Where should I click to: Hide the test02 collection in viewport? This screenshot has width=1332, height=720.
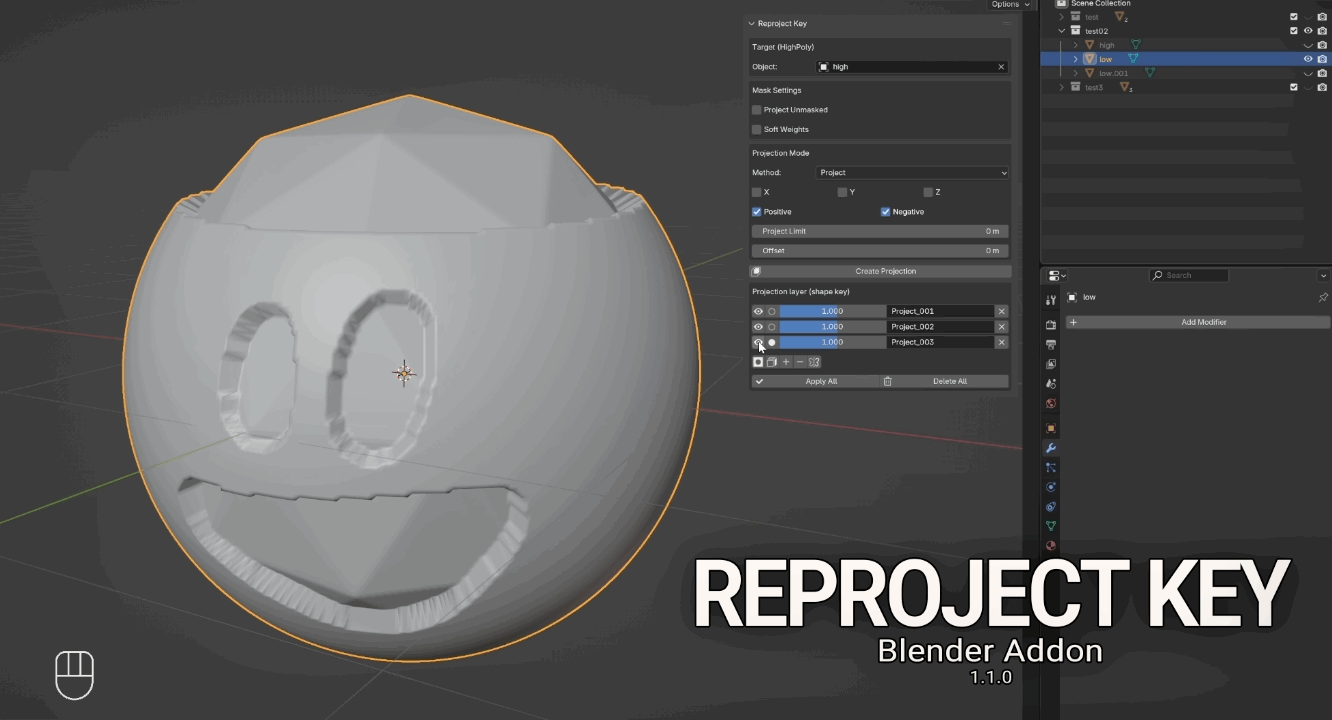(x=1308, y=31)
